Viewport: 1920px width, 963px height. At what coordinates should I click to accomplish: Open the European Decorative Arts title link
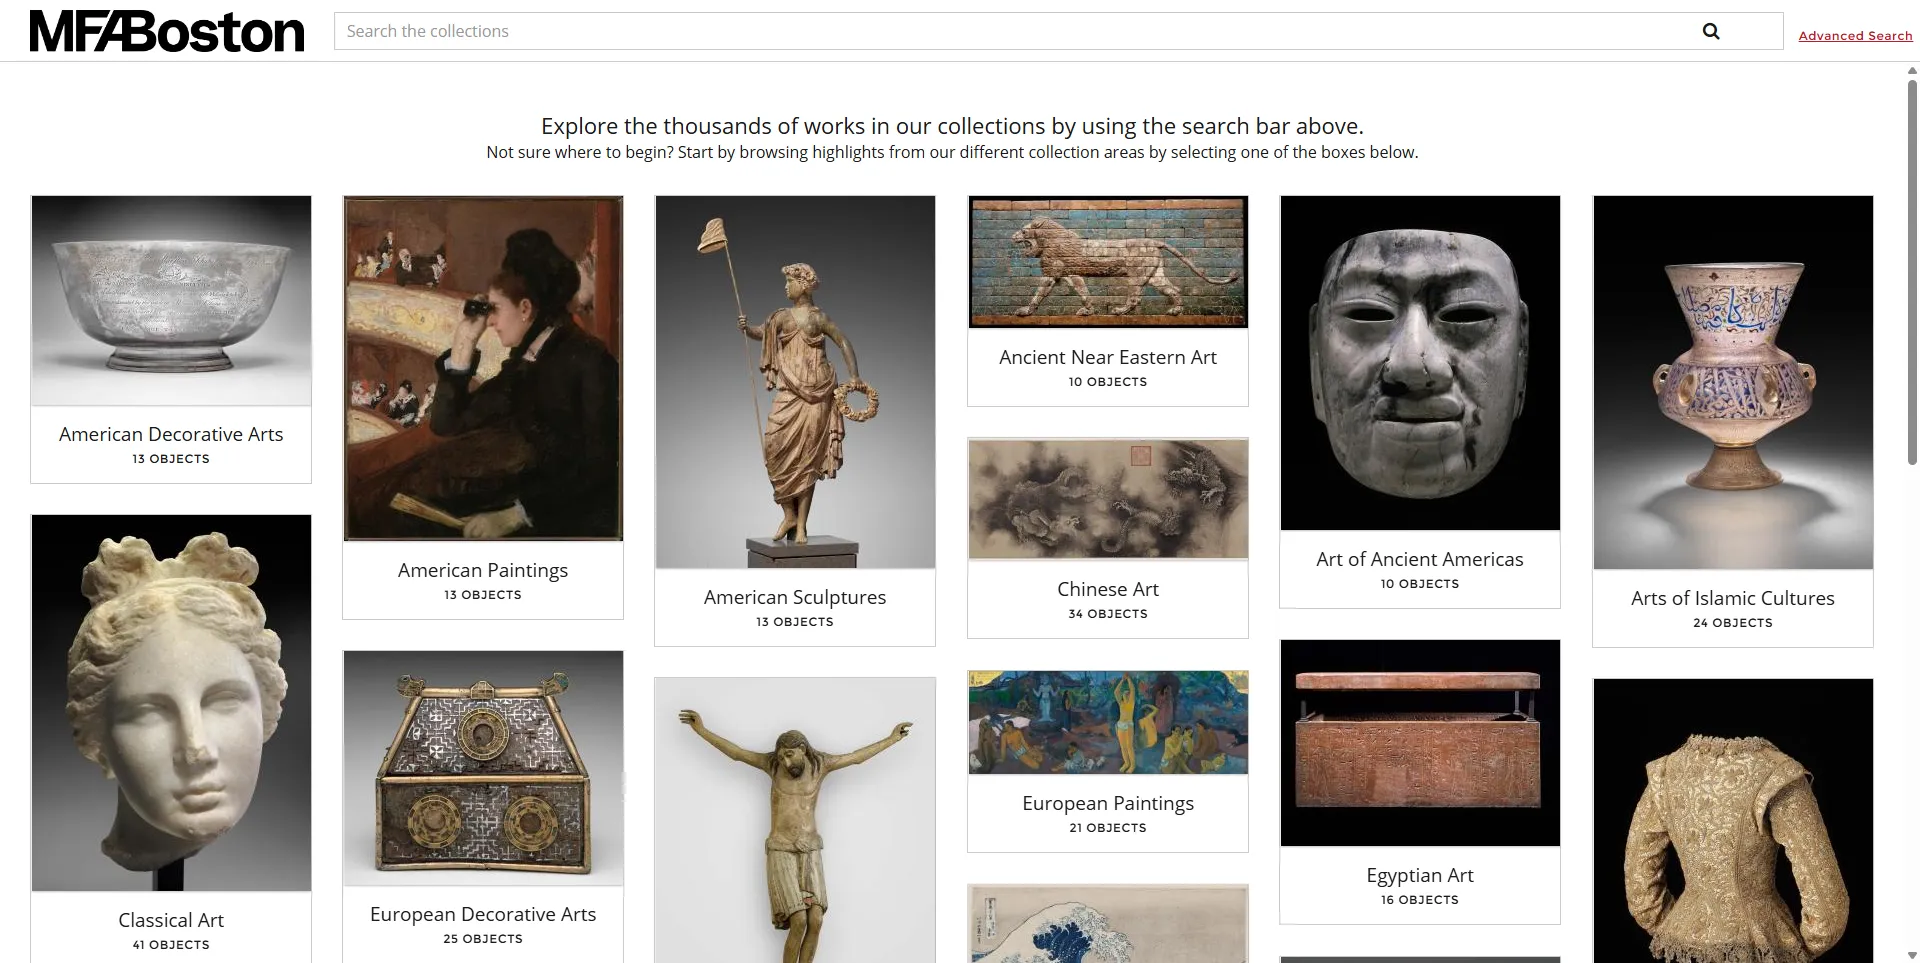[483, 914]
